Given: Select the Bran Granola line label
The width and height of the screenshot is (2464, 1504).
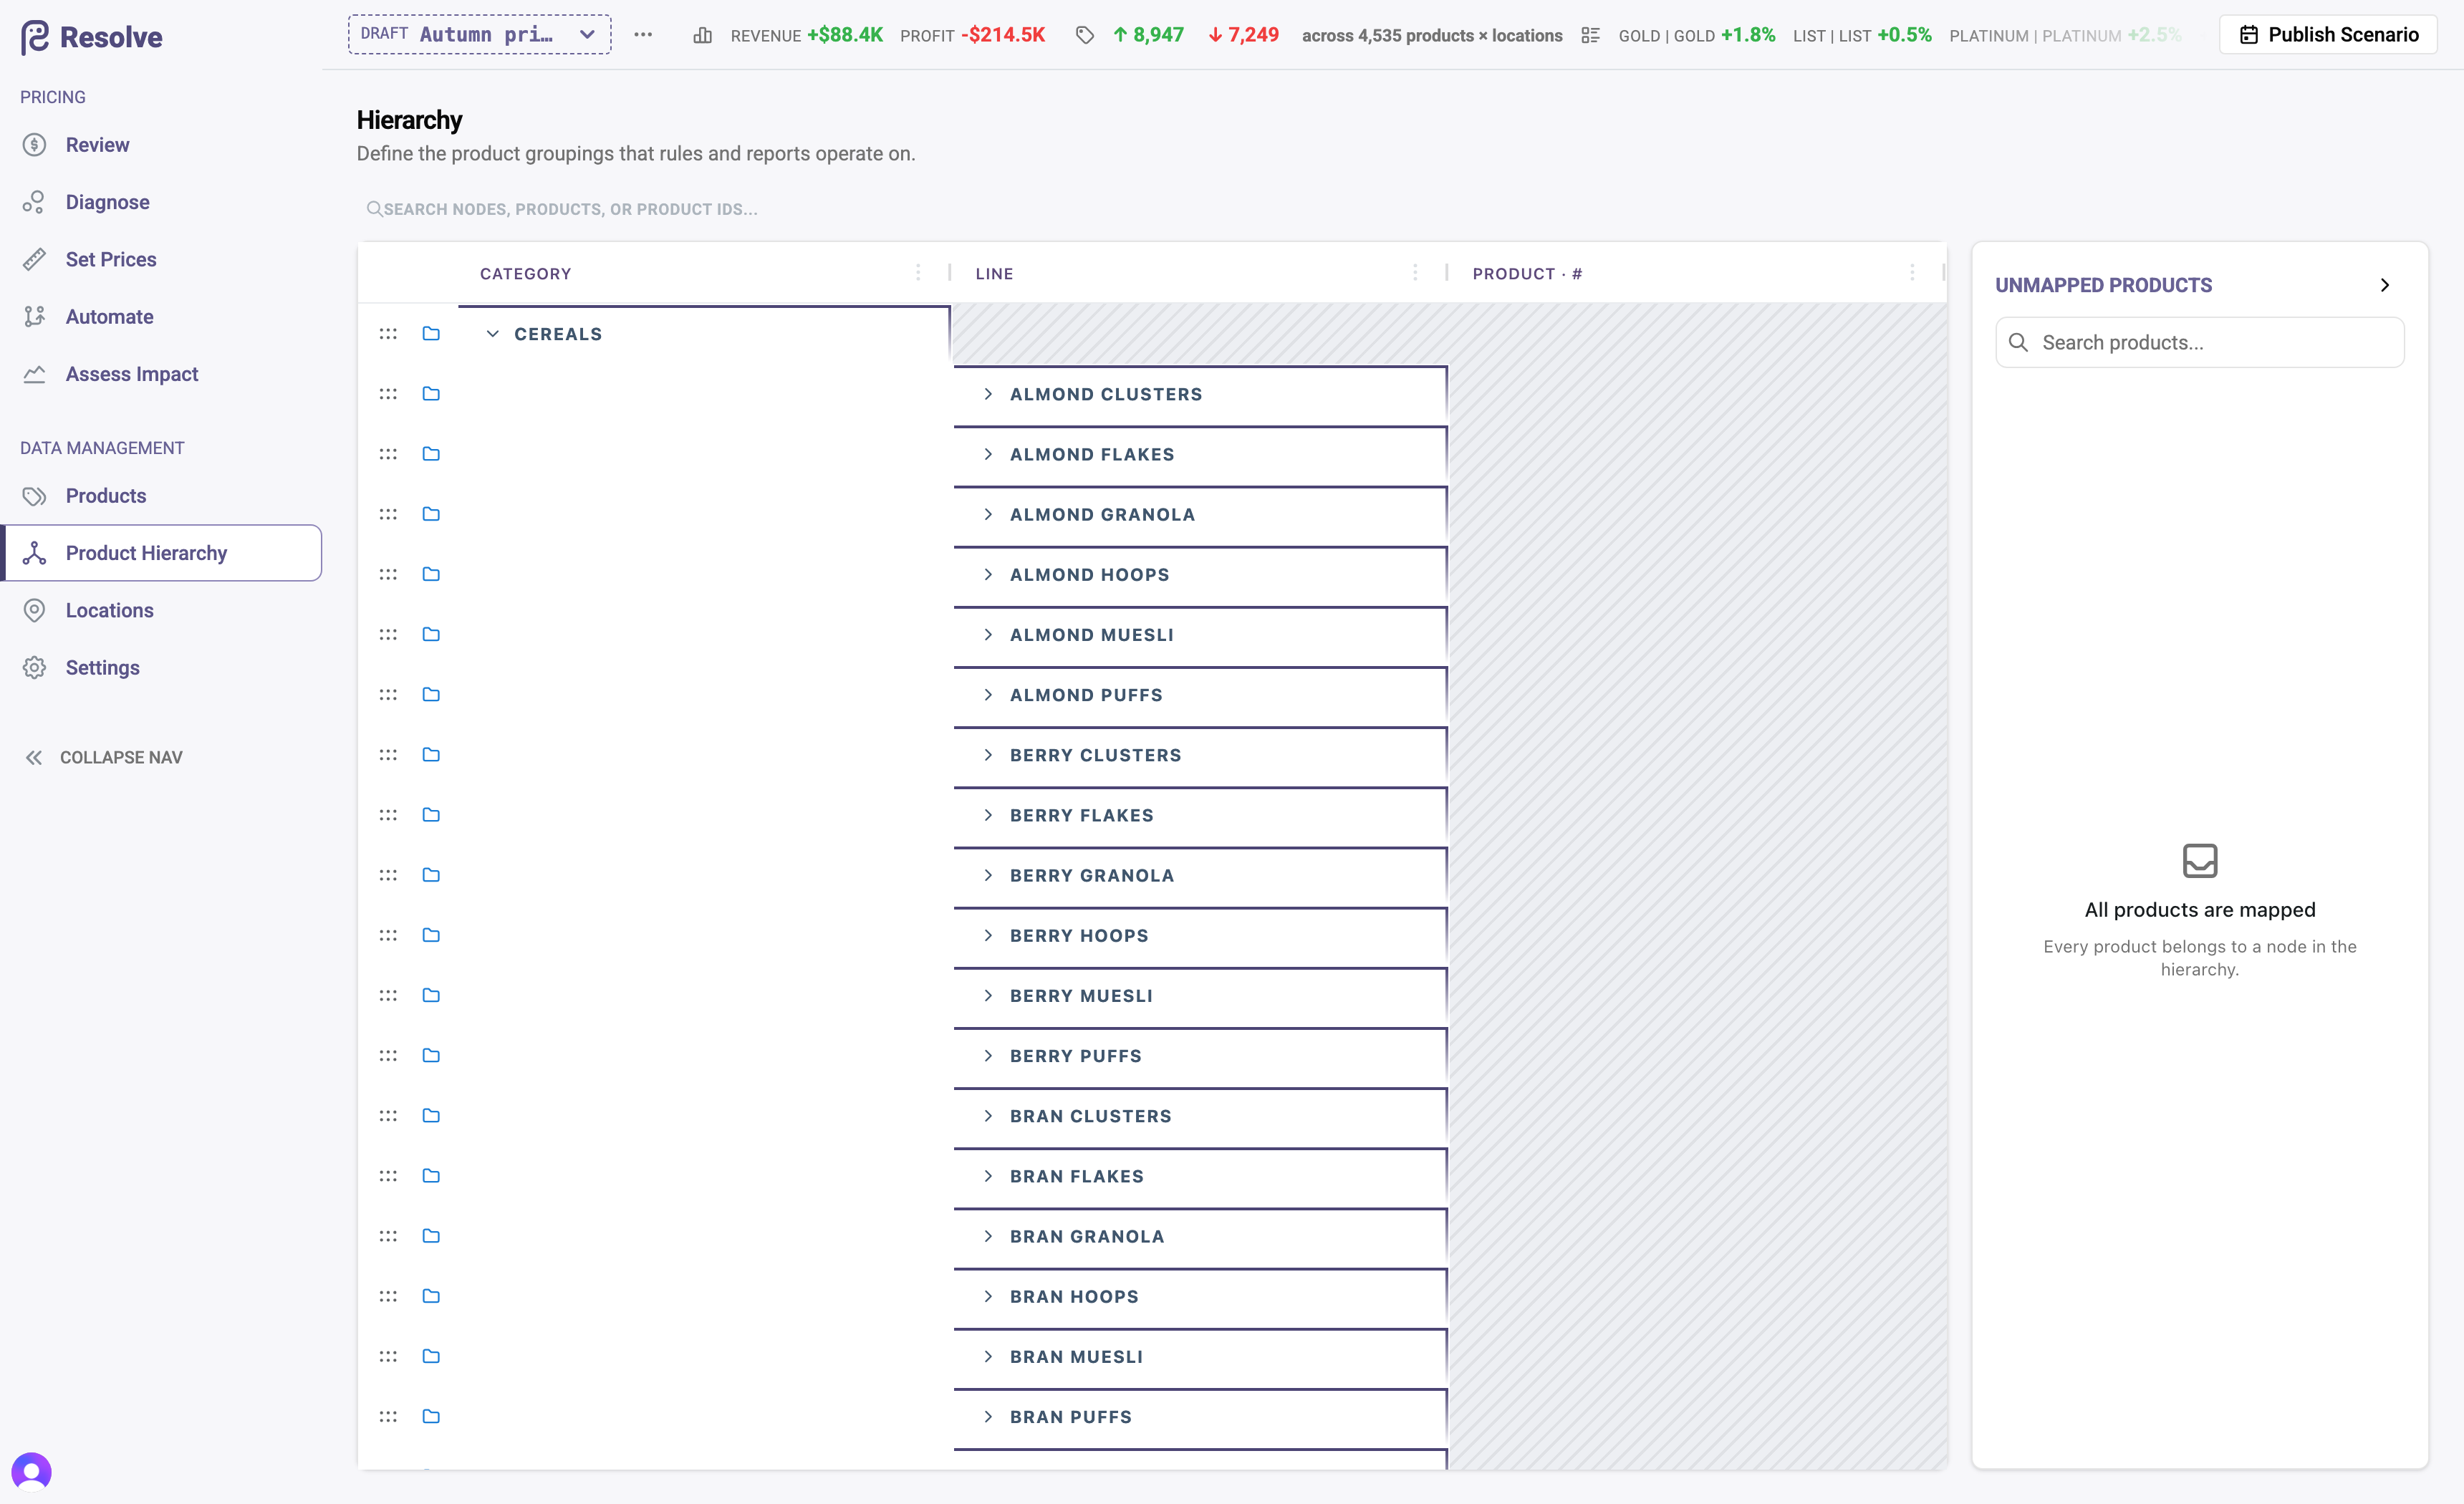Looking at the screenshot, I should point(1087,1237).
